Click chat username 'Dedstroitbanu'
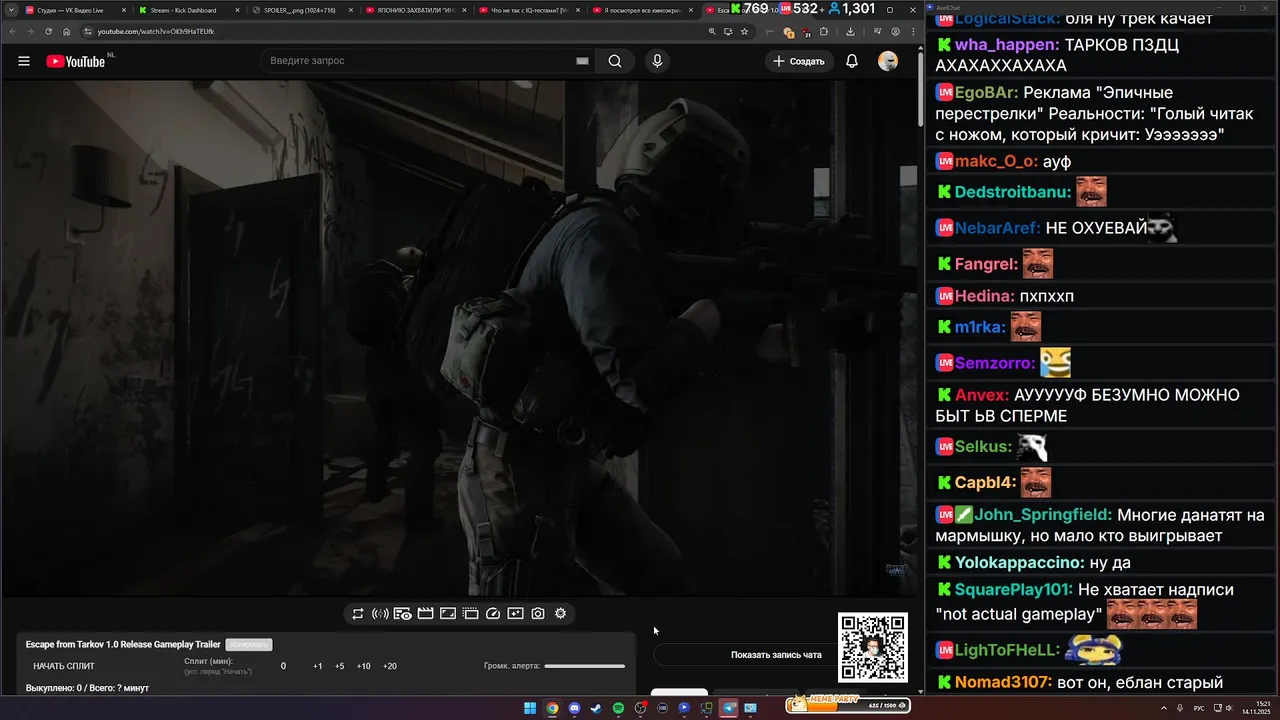The height and width of the screenshot is (720, 1280). (1013, 193)
